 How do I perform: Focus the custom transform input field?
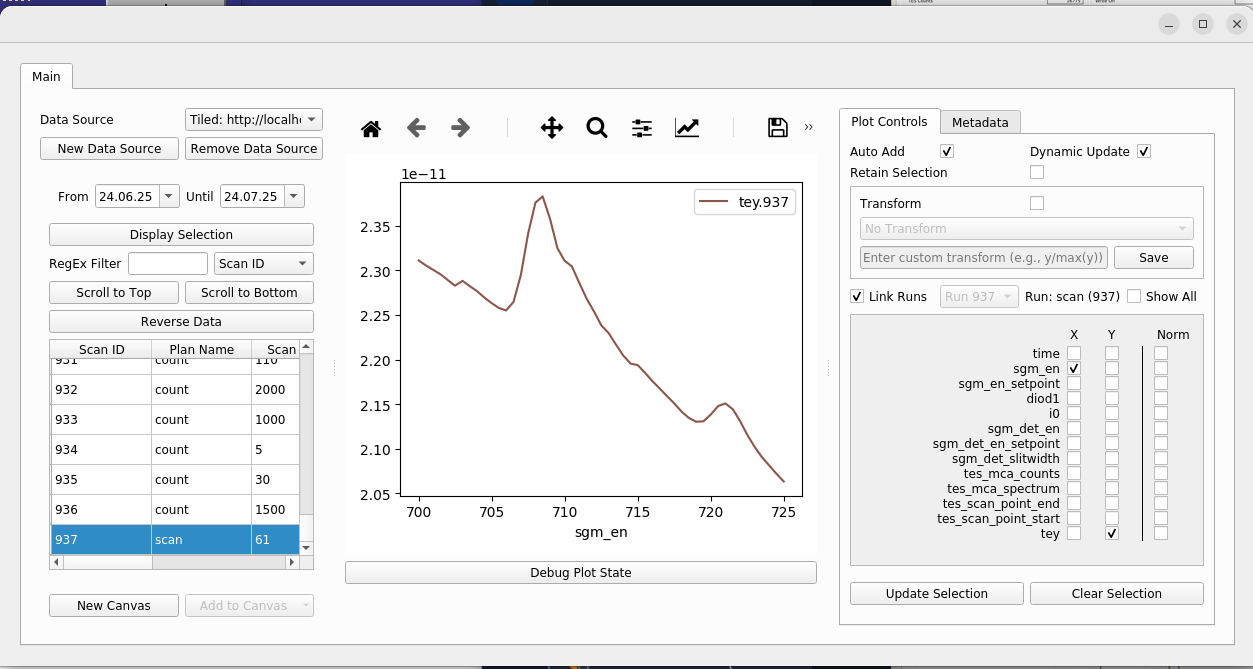984,258
